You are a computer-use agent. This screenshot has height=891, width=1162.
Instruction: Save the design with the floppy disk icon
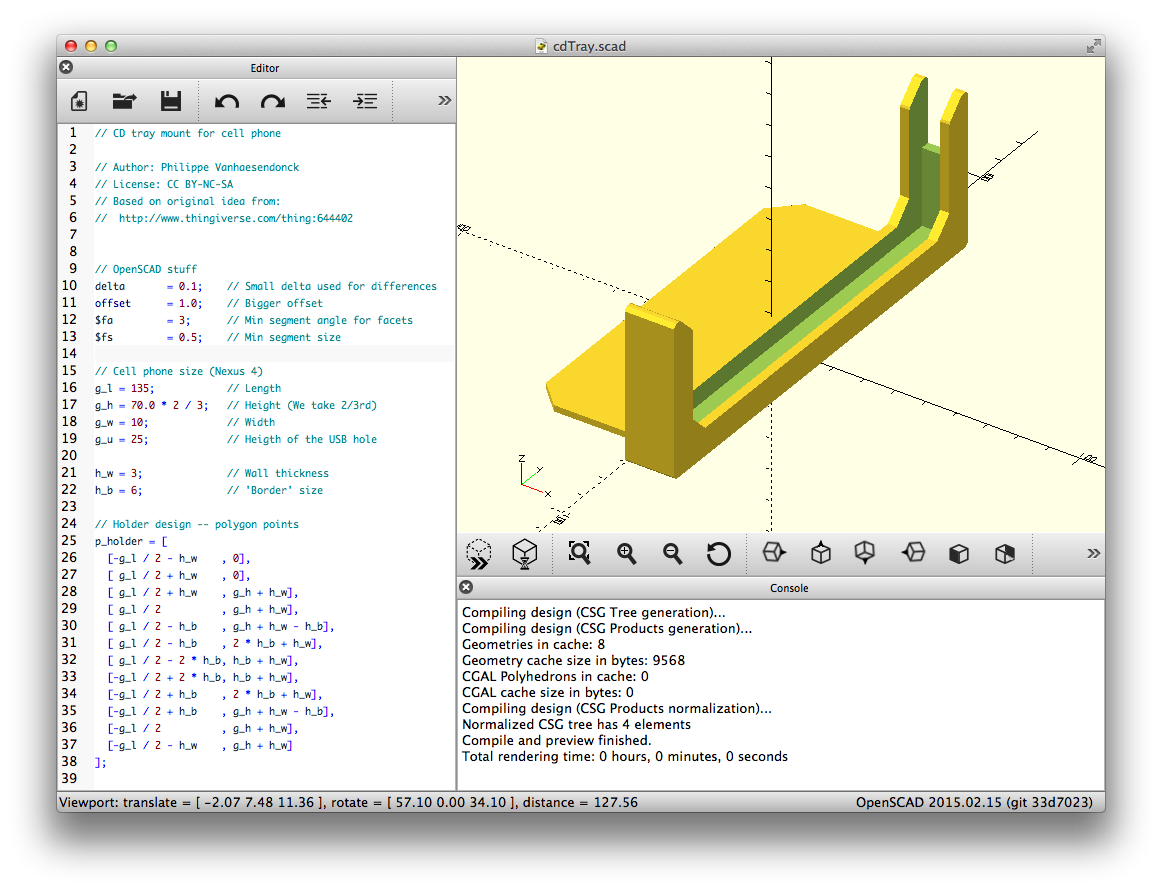pyautogui.click(x=171, y=101)
